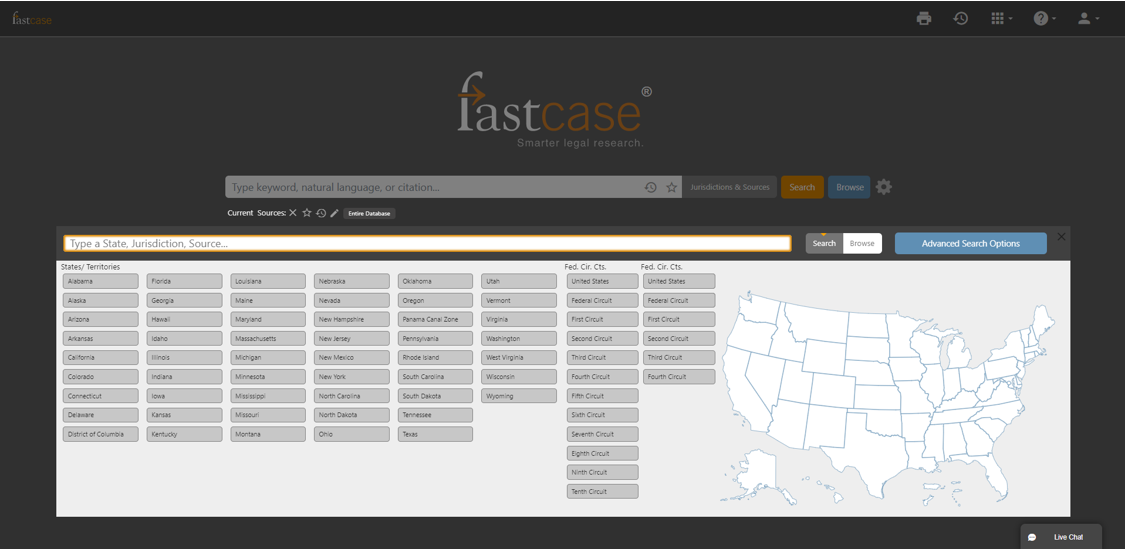Select Search mode in the jurisdiction panel toggle
Viewport: 1125px width, 549px height.
pyautogui.click(x=824, y=243)
